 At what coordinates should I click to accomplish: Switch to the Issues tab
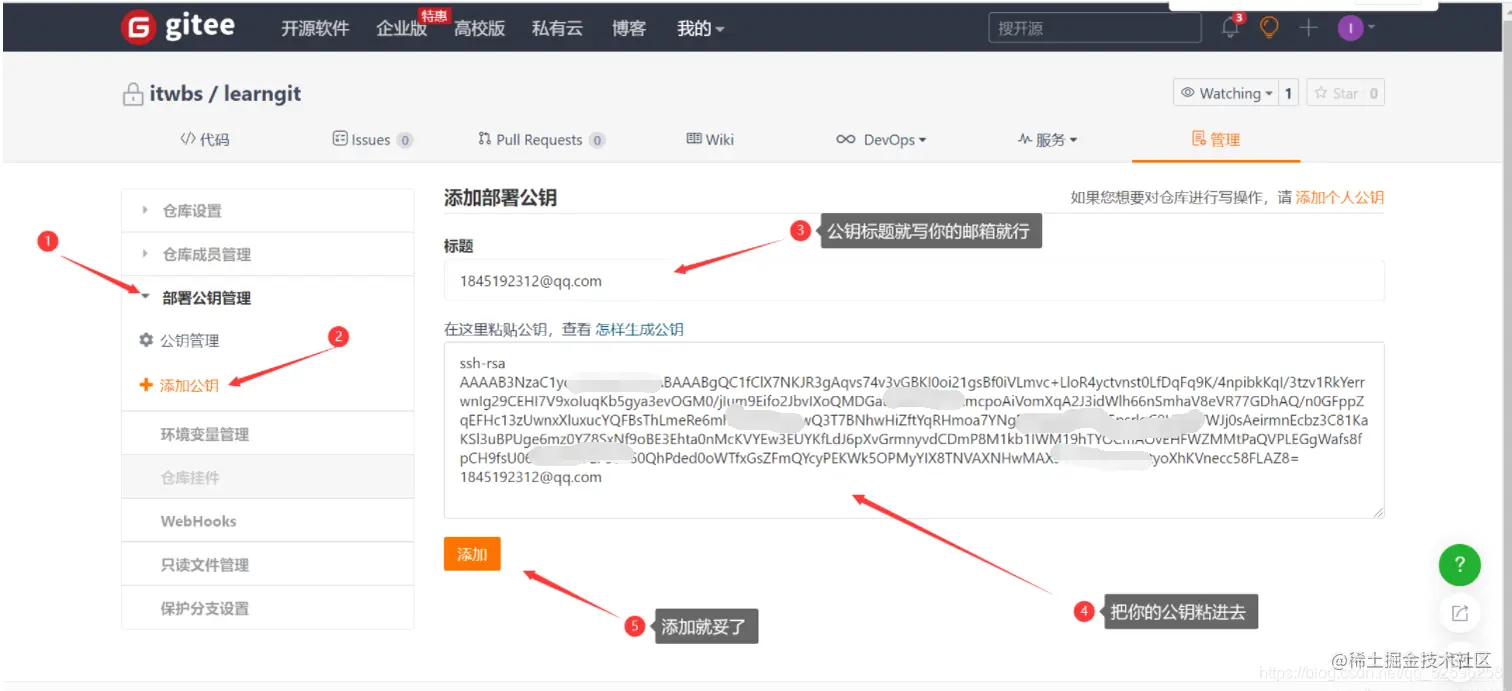[372, 140]
